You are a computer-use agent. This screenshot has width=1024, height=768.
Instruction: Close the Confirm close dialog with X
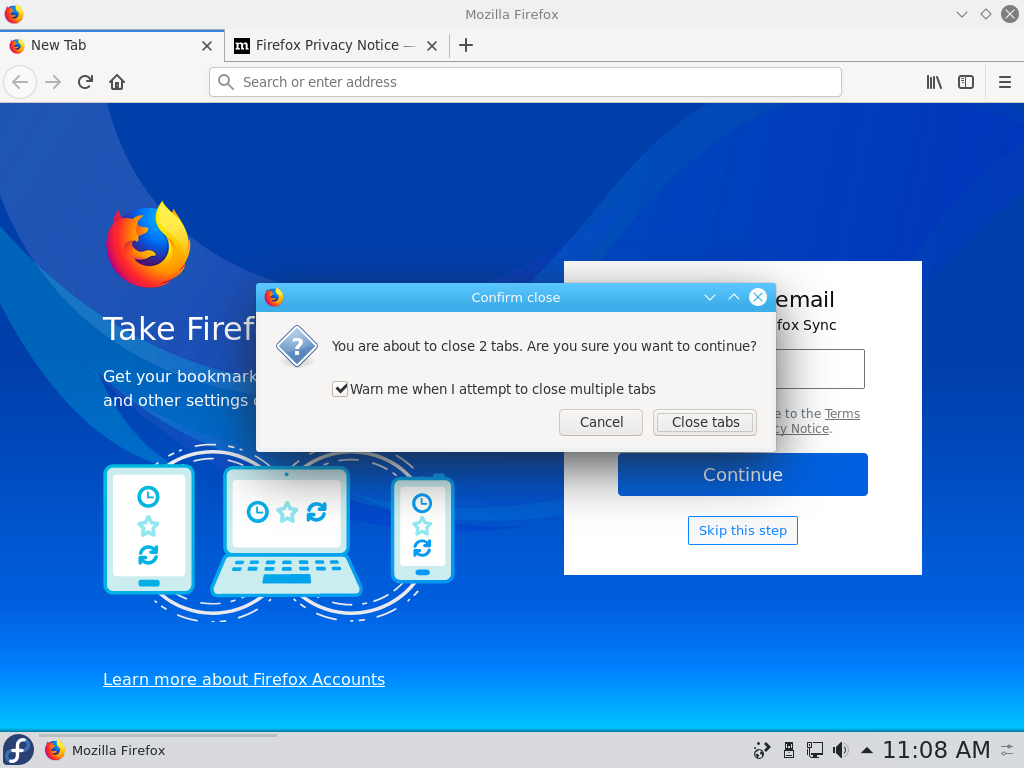tap(758, 298)
